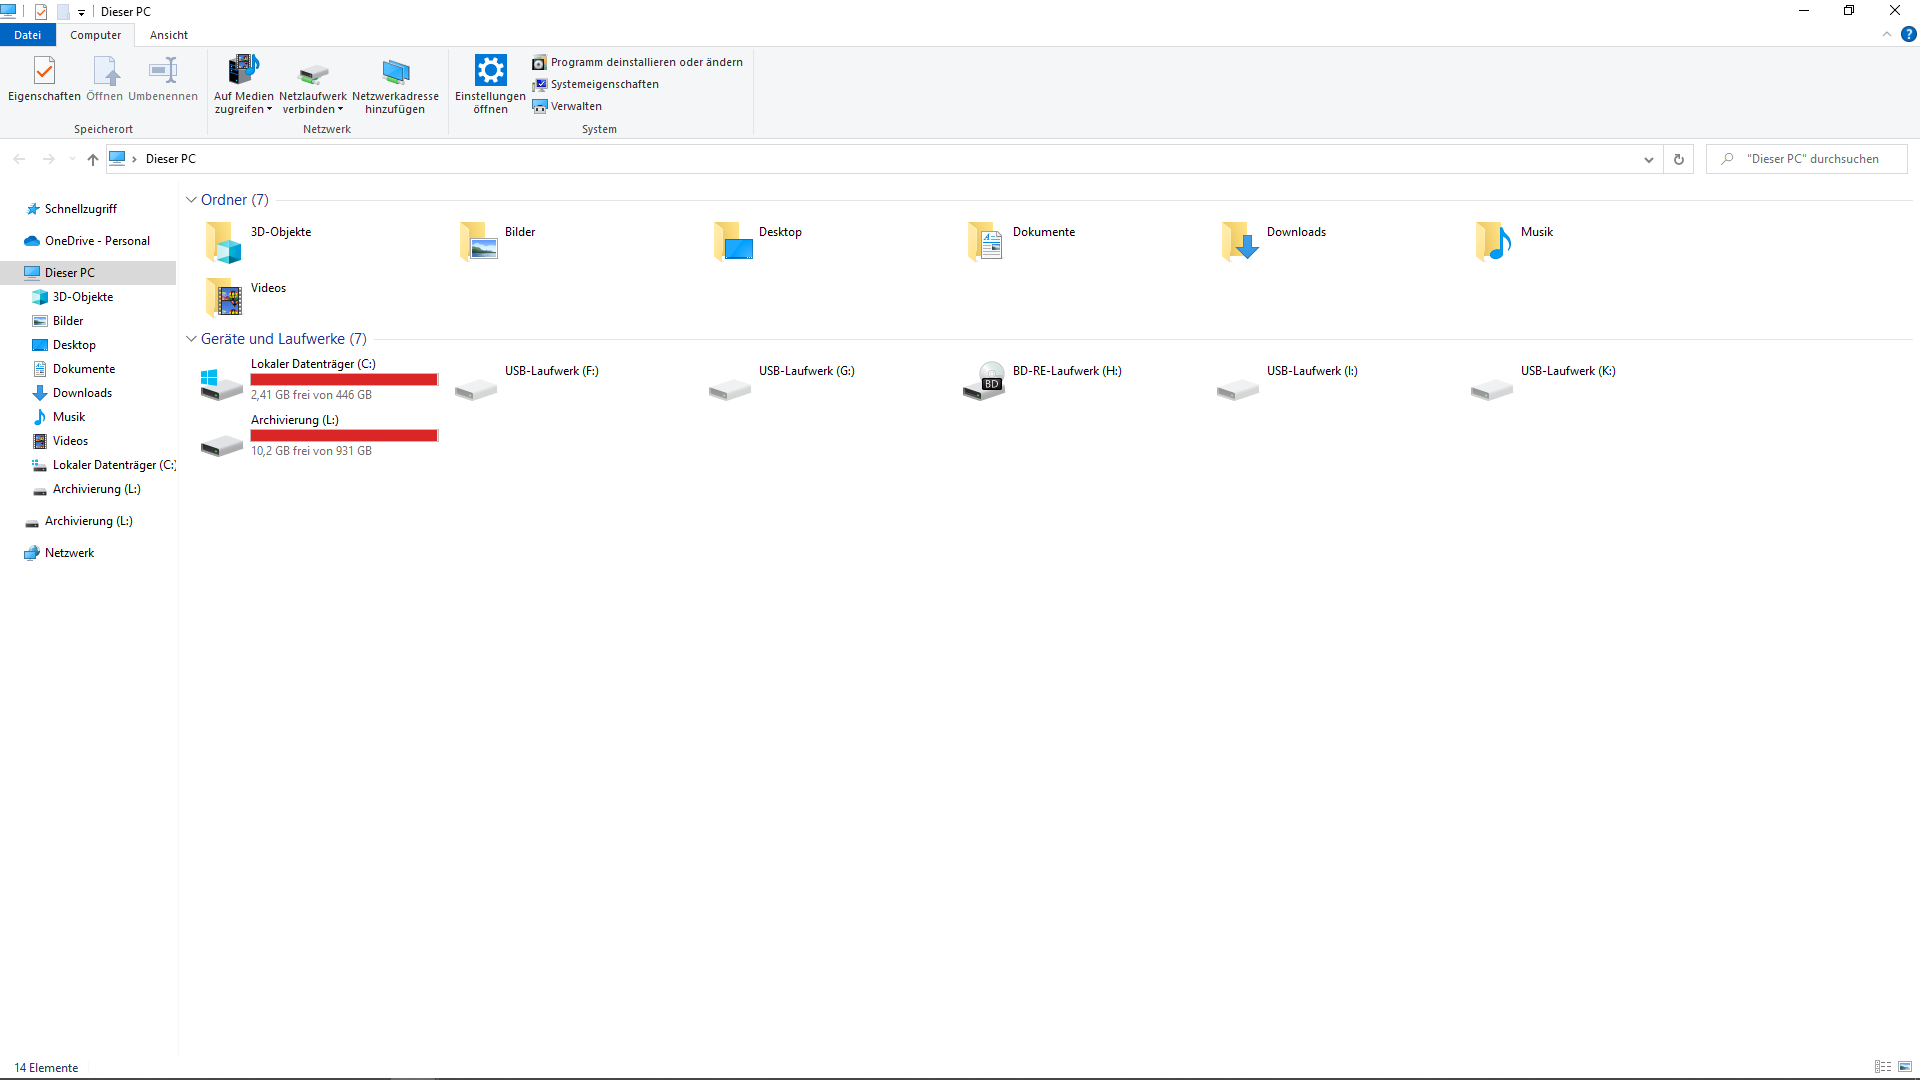Refresh the Dieser PC view
This screenshot has width=1920, height=1080.
point(1679,159)
